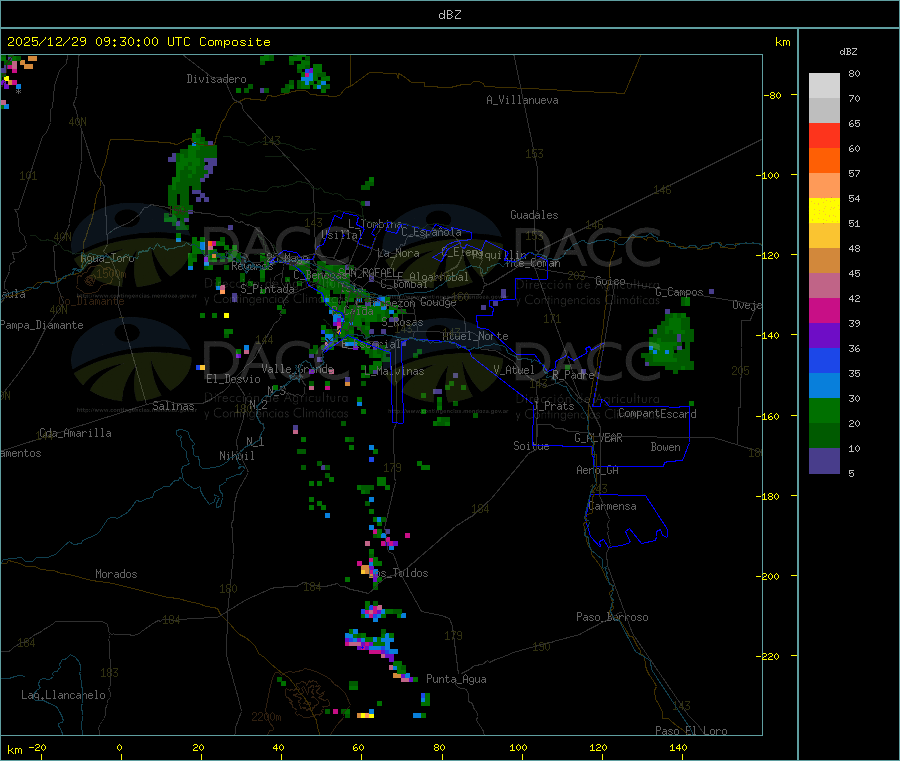Viewport: 900px width, 761px height.
Task: Click the 100 tick on the bottom axis
Action: coord(518,747)
